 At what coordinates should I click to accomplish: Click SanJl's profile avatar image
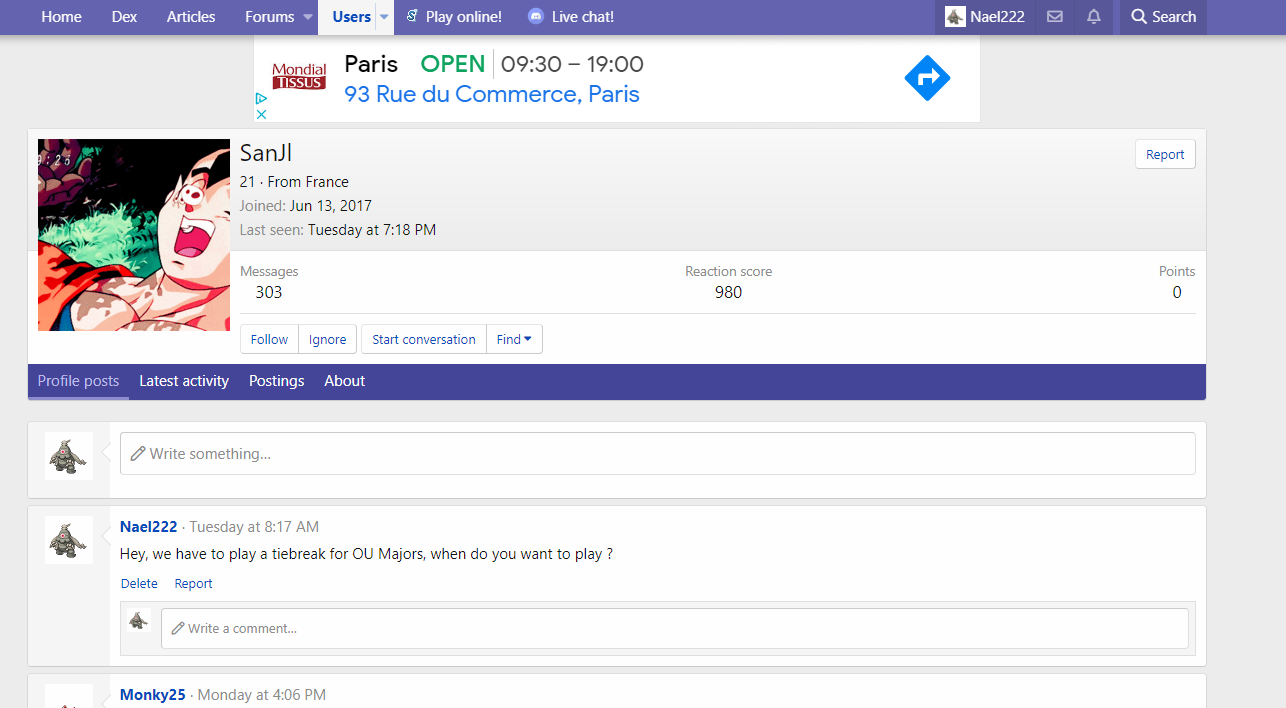point(134,235)
